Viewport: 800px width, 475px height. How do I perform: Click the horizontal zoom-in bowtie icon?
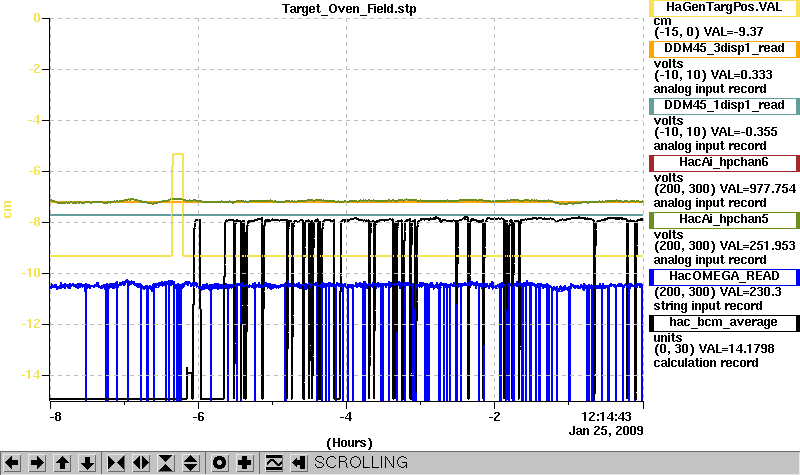click(x=116, y=463)
